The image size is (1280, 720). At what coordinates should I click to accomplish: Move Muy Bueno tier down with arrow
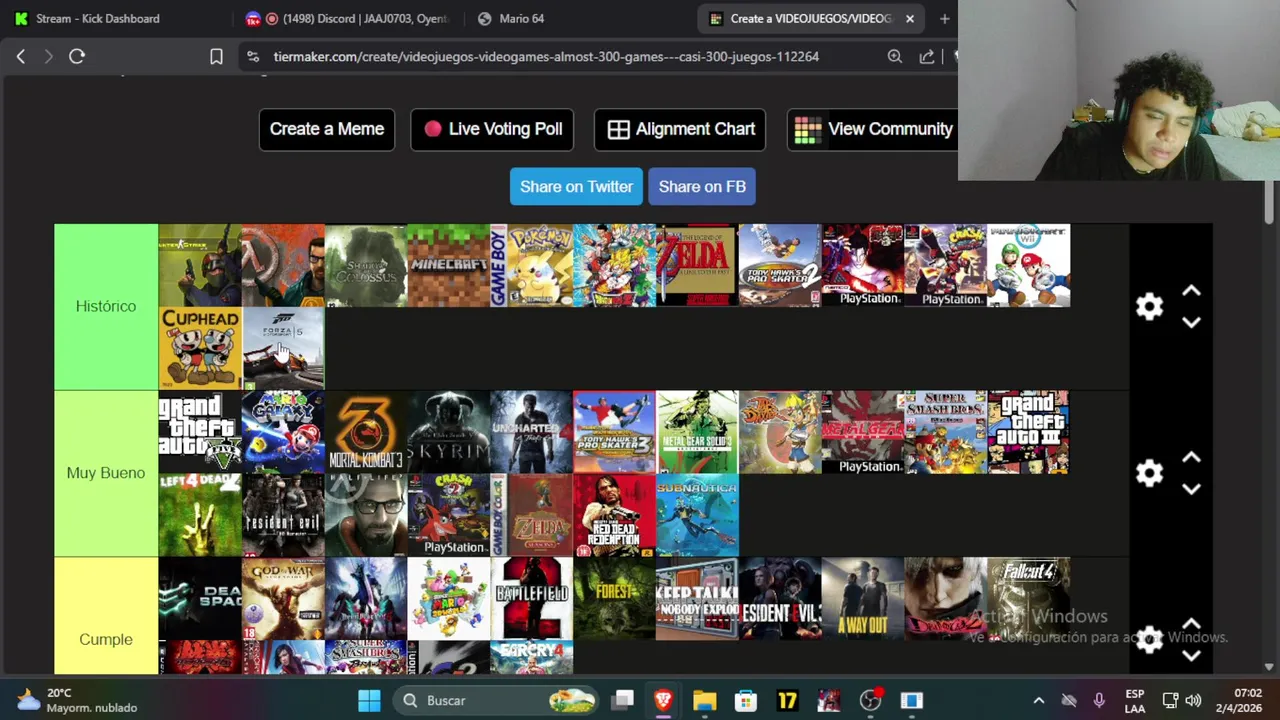[x=1191, y=489]
